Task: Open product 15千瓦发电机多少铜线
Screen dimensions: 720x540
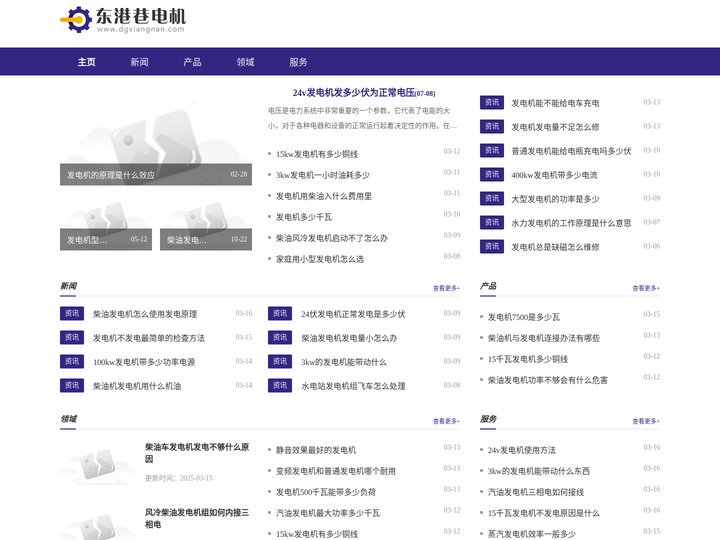Action: [528, 360]
